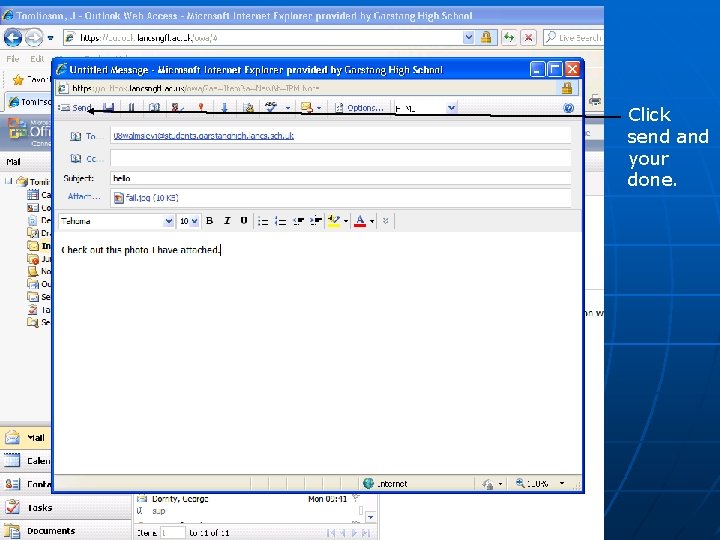This screenshot has width=720, height=540.
Task: Open the HTML message format dropdown
Action: click(451, 108)
